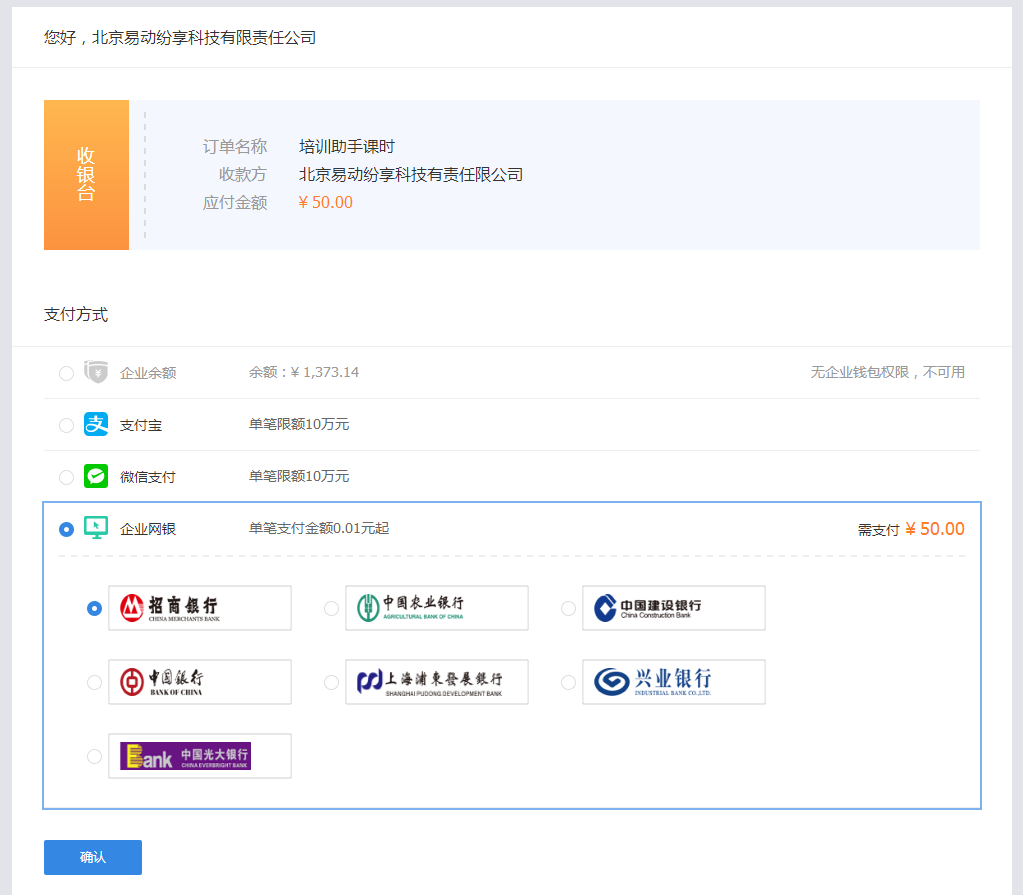Pick the Agricultural Bank of China radio button

pos(331,609)
